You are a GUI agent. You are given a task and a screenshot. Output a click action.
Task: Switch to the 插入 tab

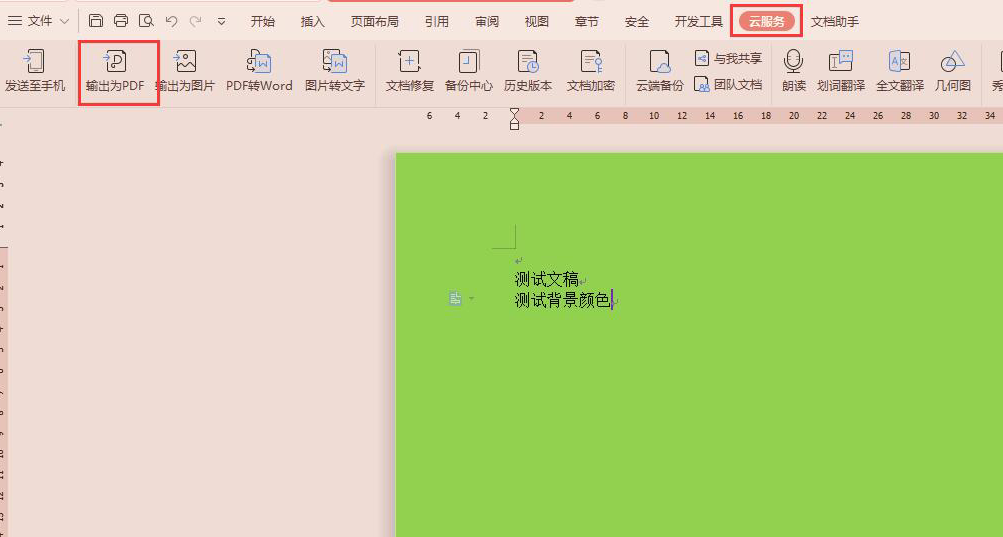(x=312, y=21)
